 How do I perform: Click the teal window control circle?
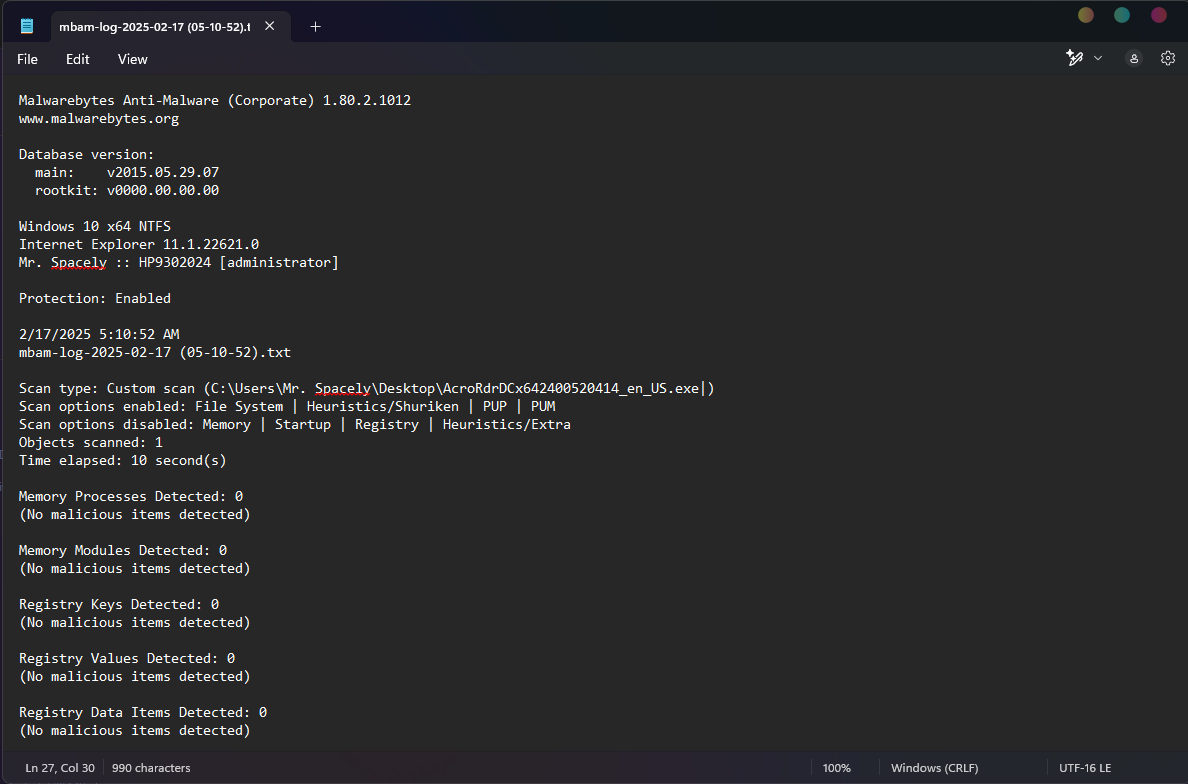(1122, 15)
